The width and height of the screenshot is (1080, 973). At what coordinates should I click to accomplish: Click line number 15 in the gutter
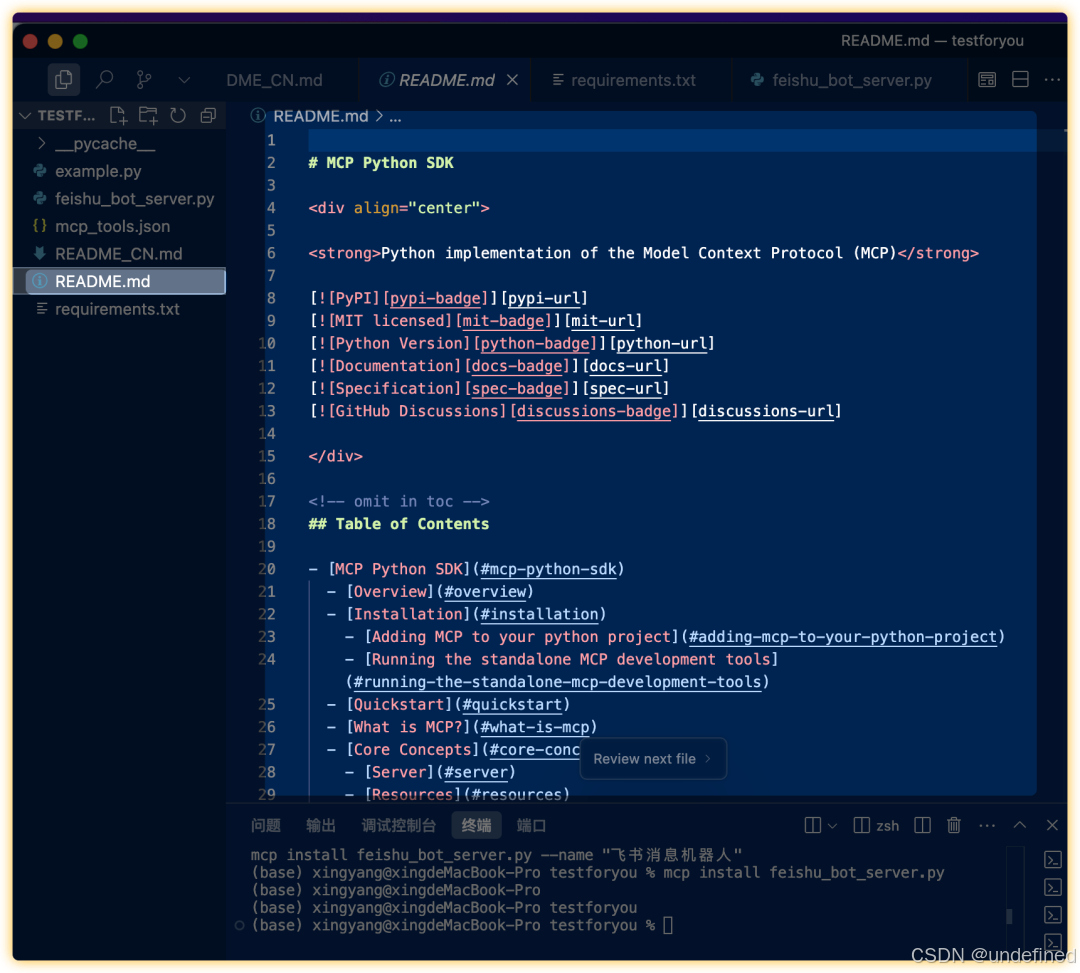click(267, 456)
